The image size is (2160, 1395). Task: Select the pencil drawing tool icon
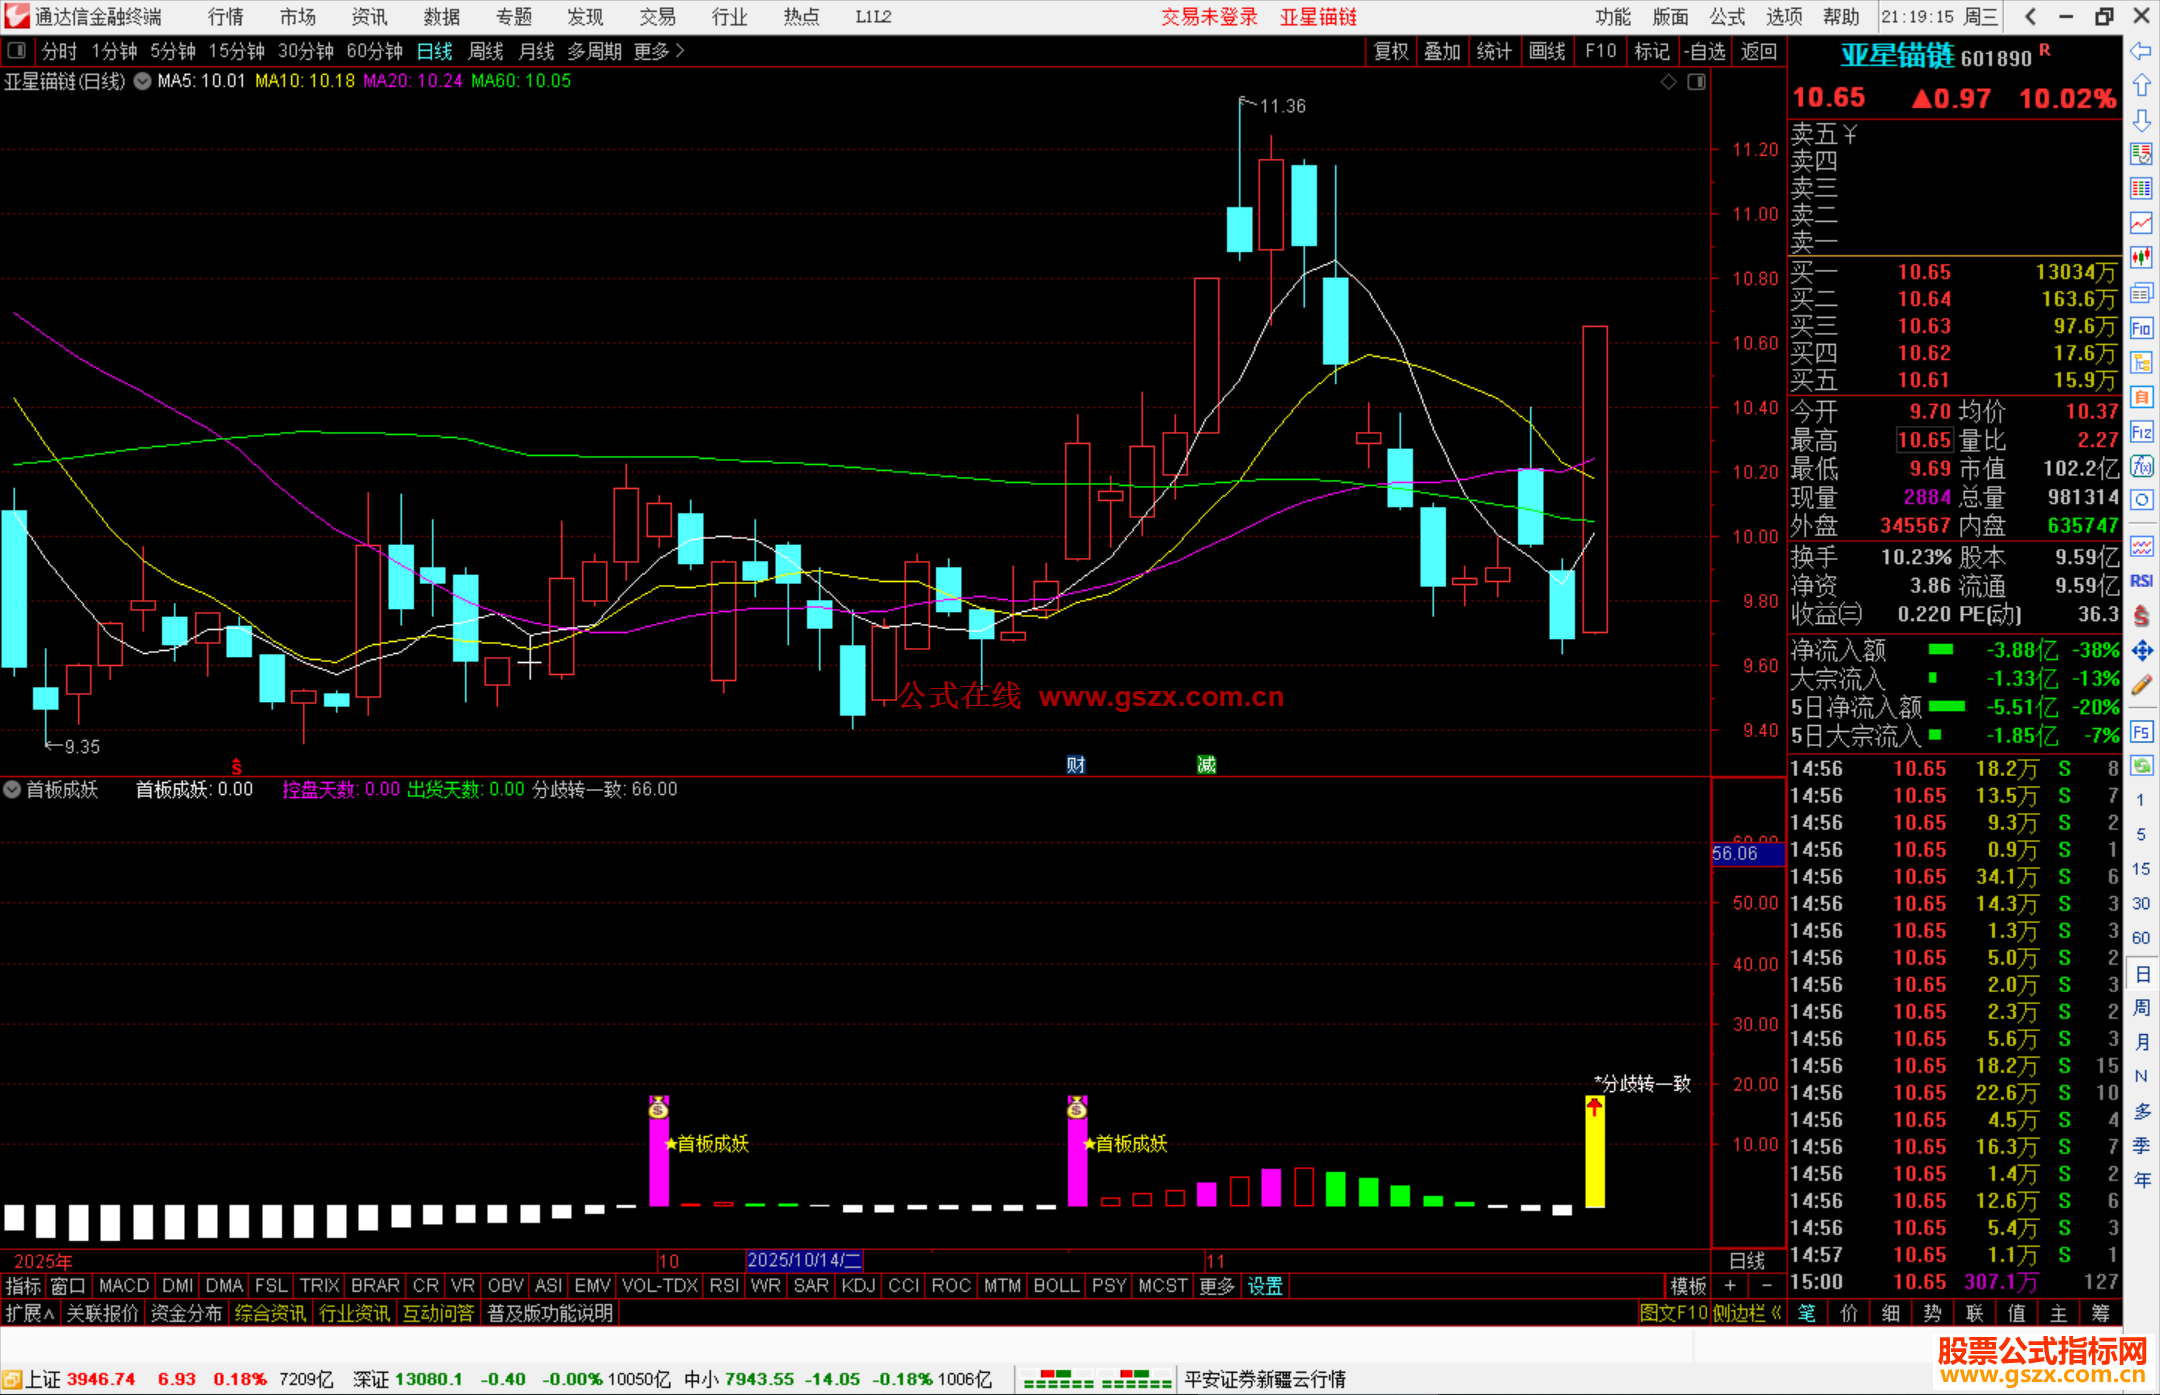coord(2141,686)
